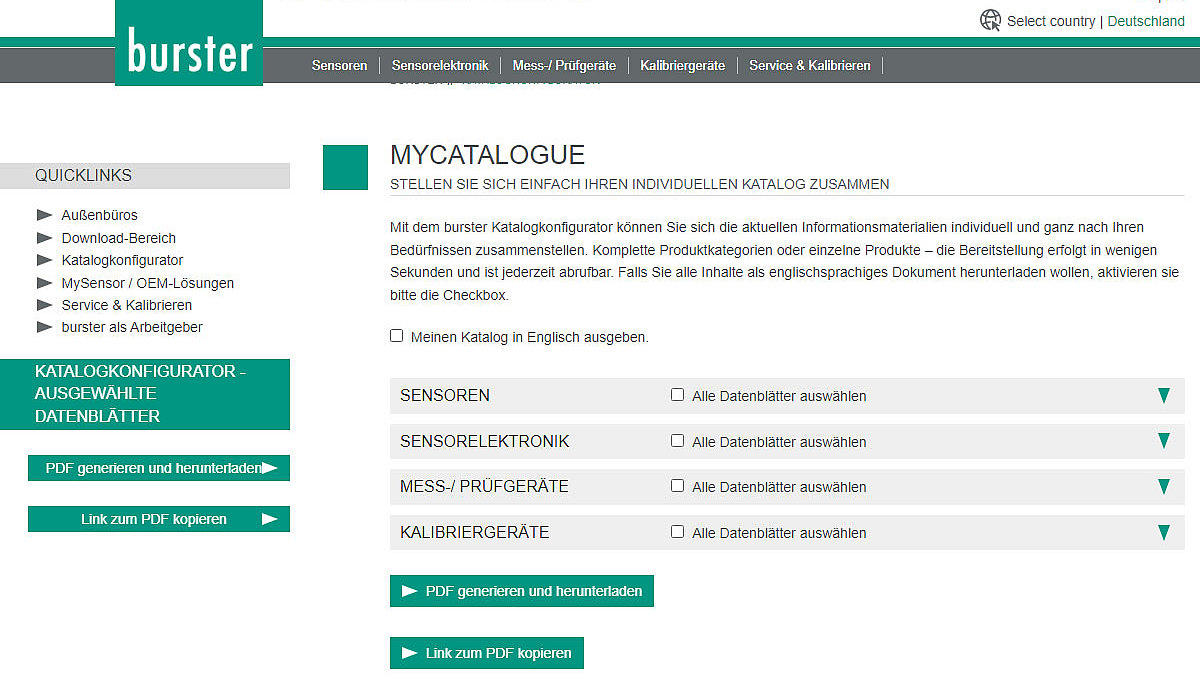The height and width of the screenshot is (675, 1200).
Task: Expand the SENSOREN section arrow
Action: click(x=1163, y=396)
